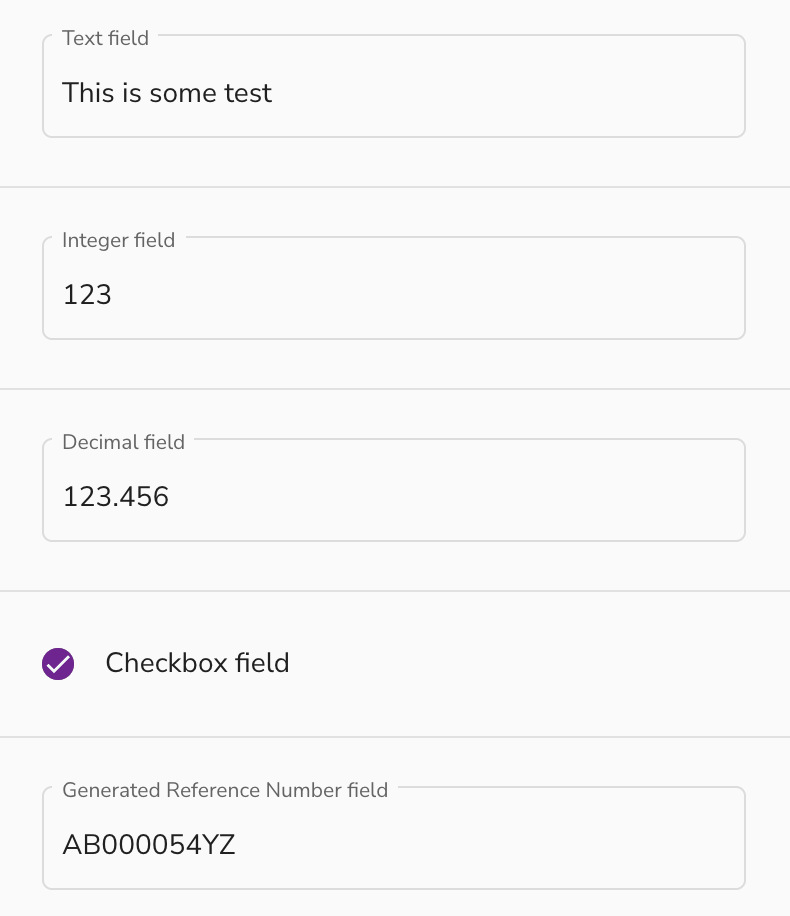
Task: Click the value 123 in Integer field
Action: (87, 294)
